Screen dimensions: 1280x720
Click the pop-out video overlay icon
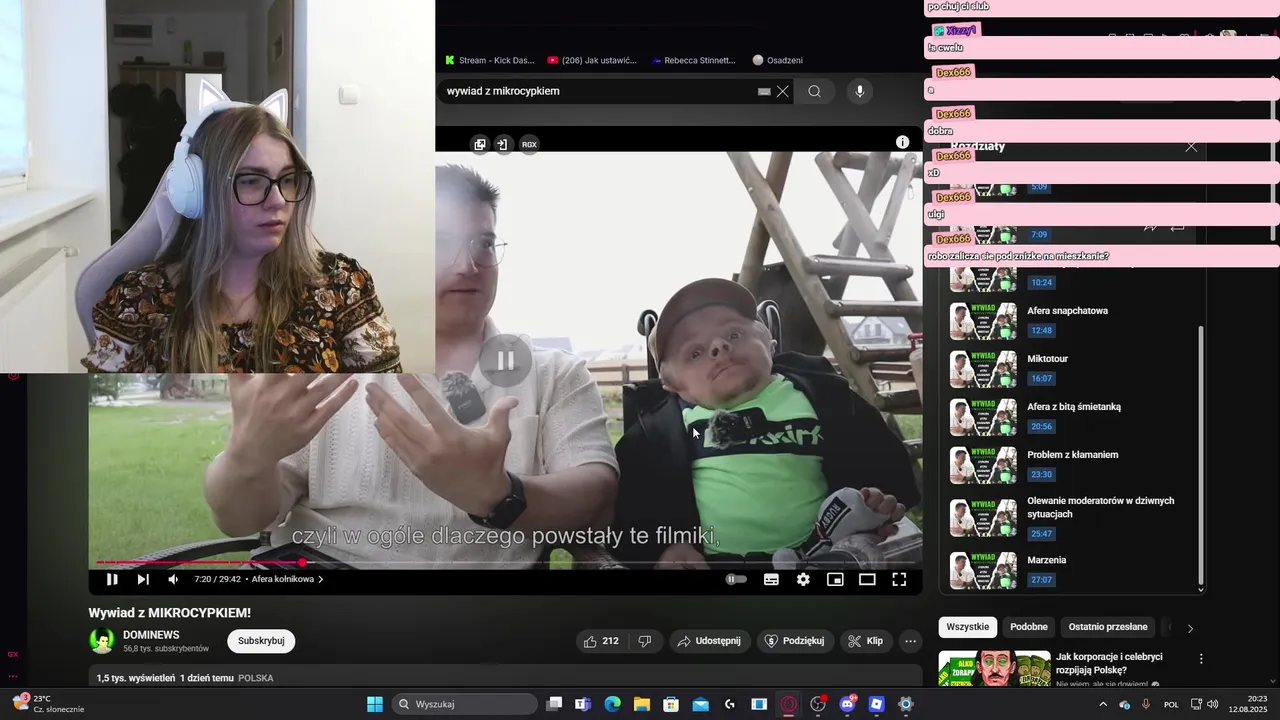coord(480,144)
